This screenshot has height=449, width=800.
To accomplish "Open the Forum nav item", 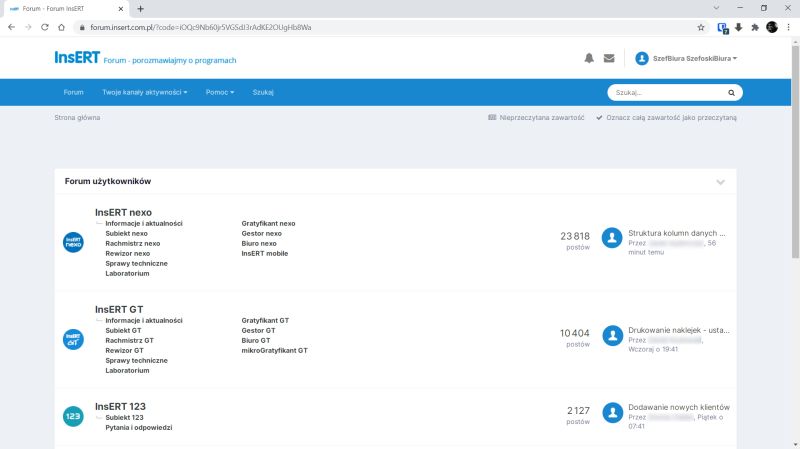I will pos(73,92).
